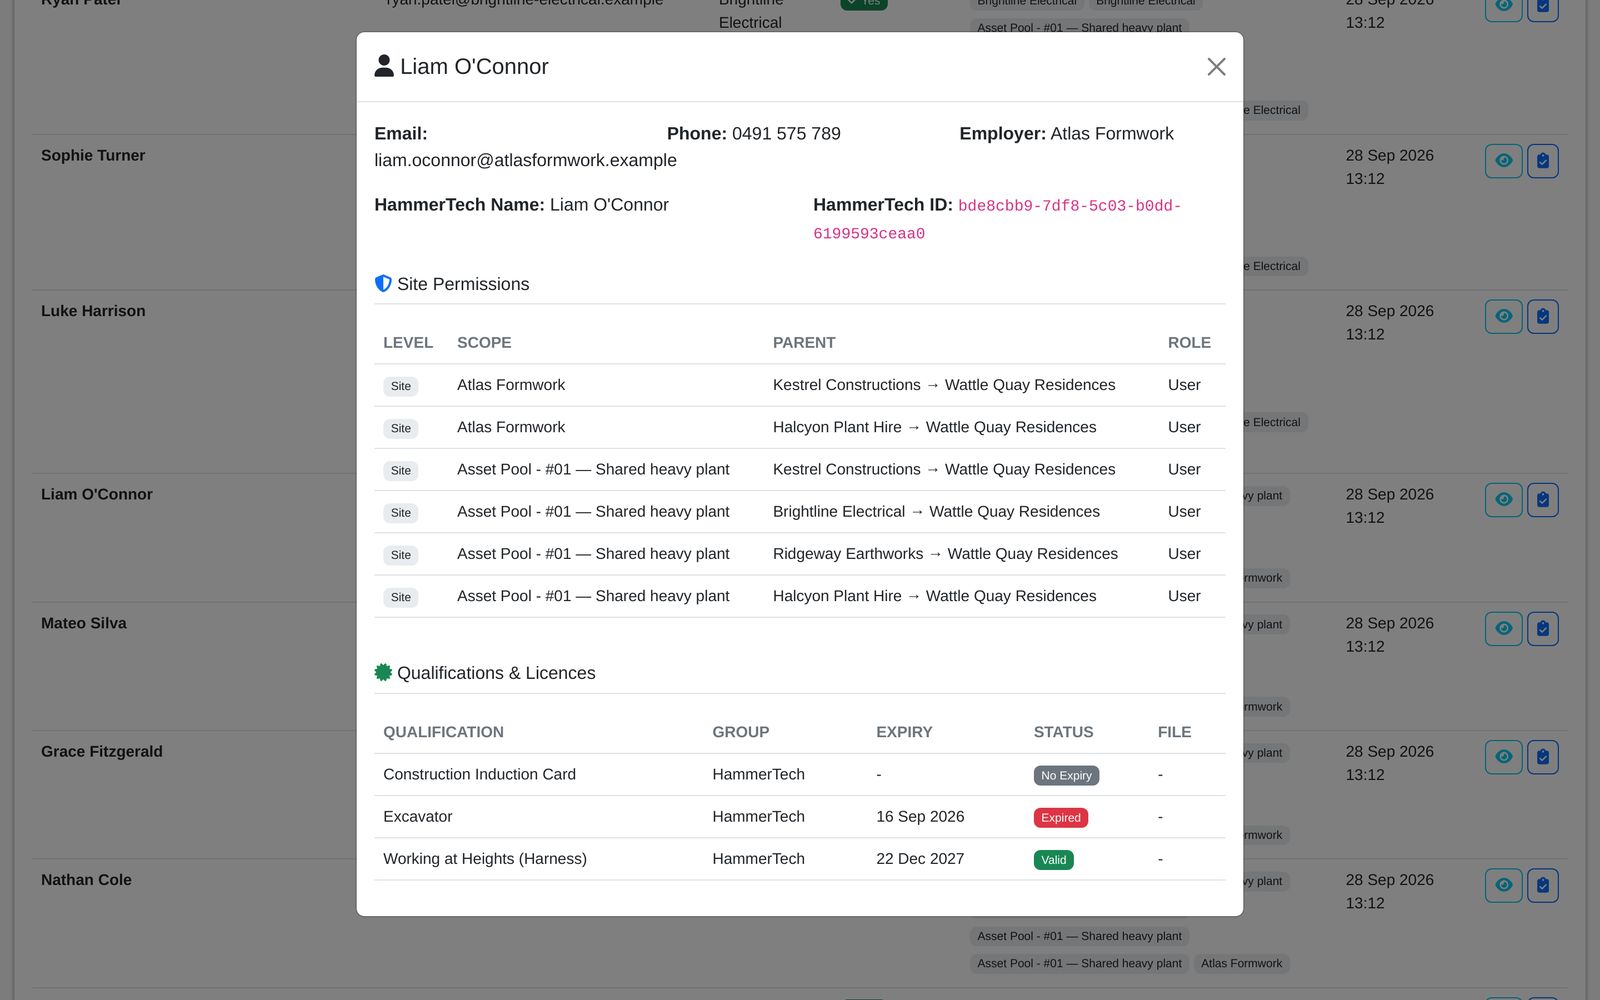
Task: Click the shield icon next to Site Permissions
Action: point(383,284)
